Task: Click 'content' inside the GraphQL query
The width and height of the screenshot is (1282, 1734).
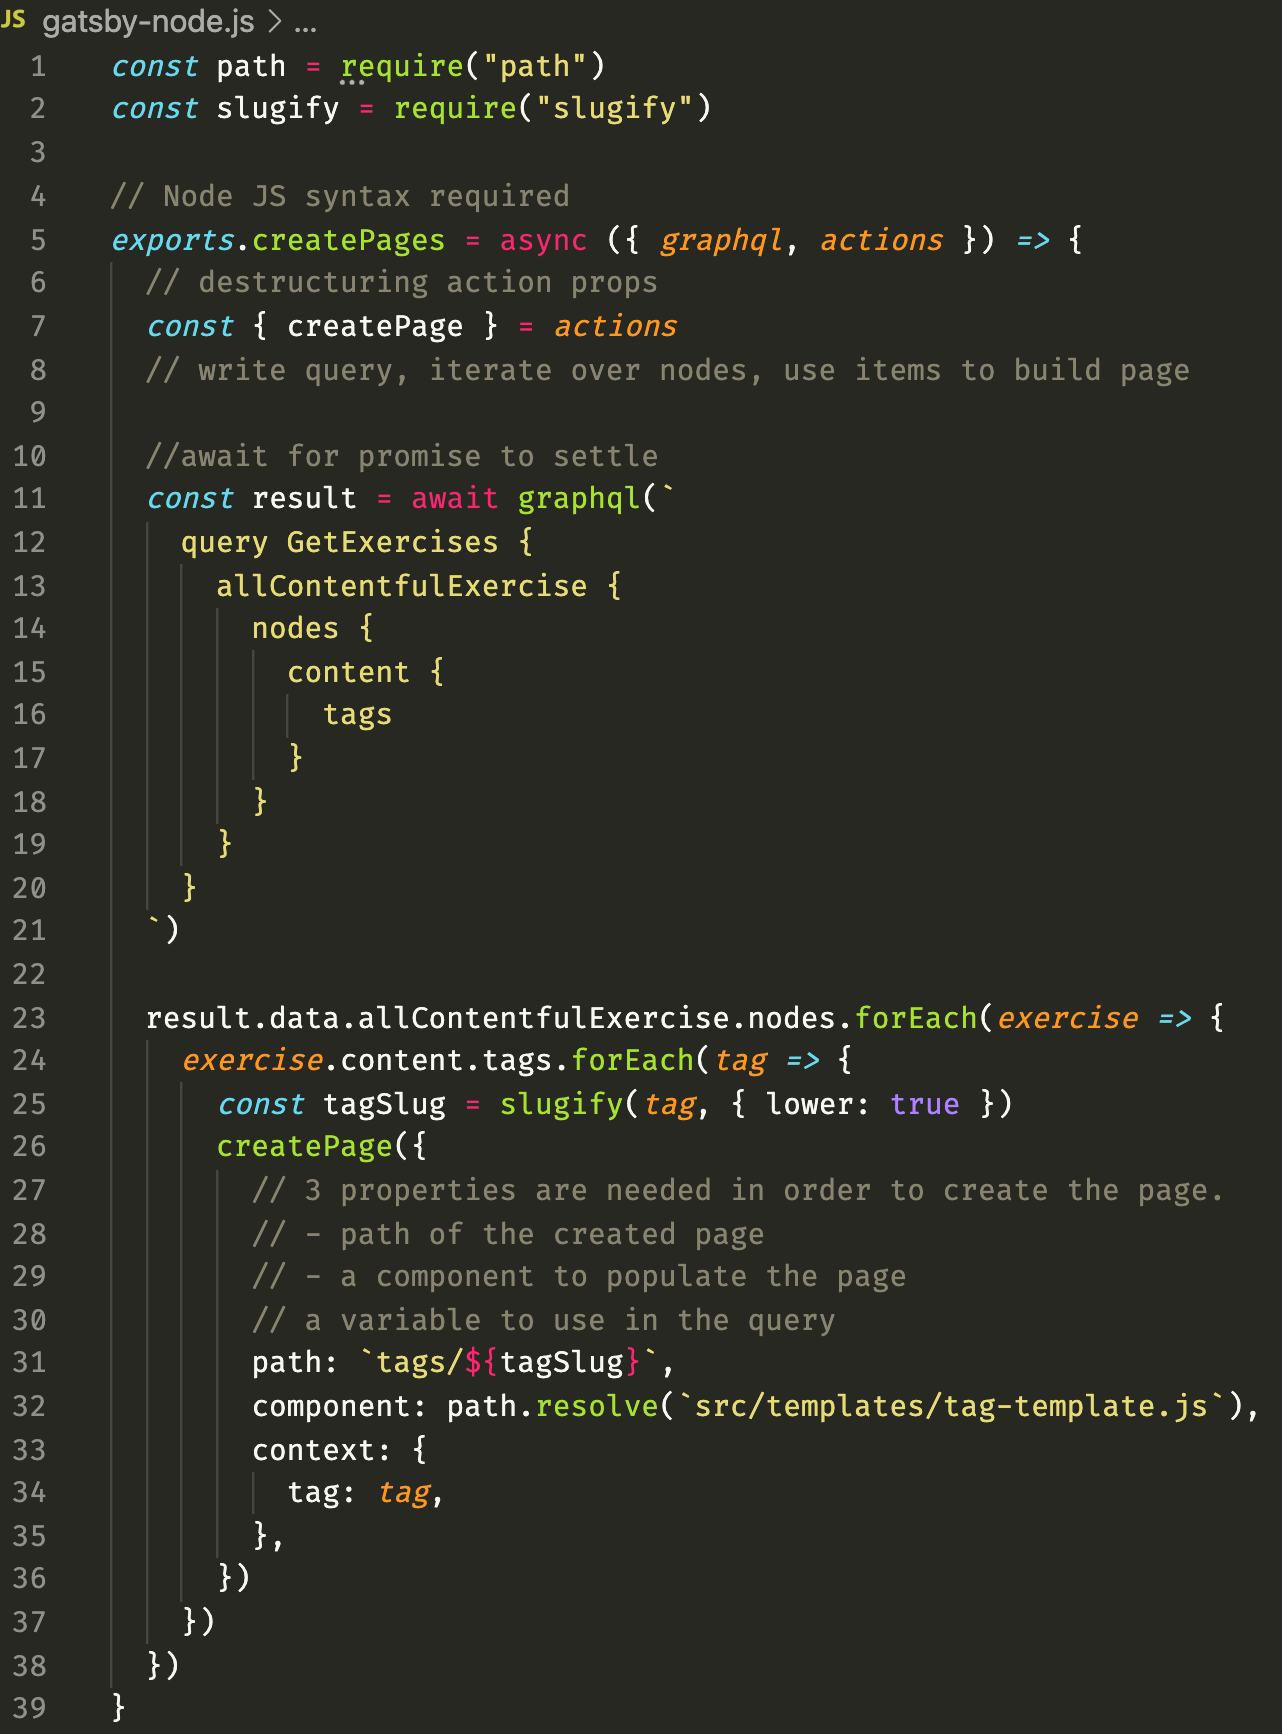Action: 348,672
